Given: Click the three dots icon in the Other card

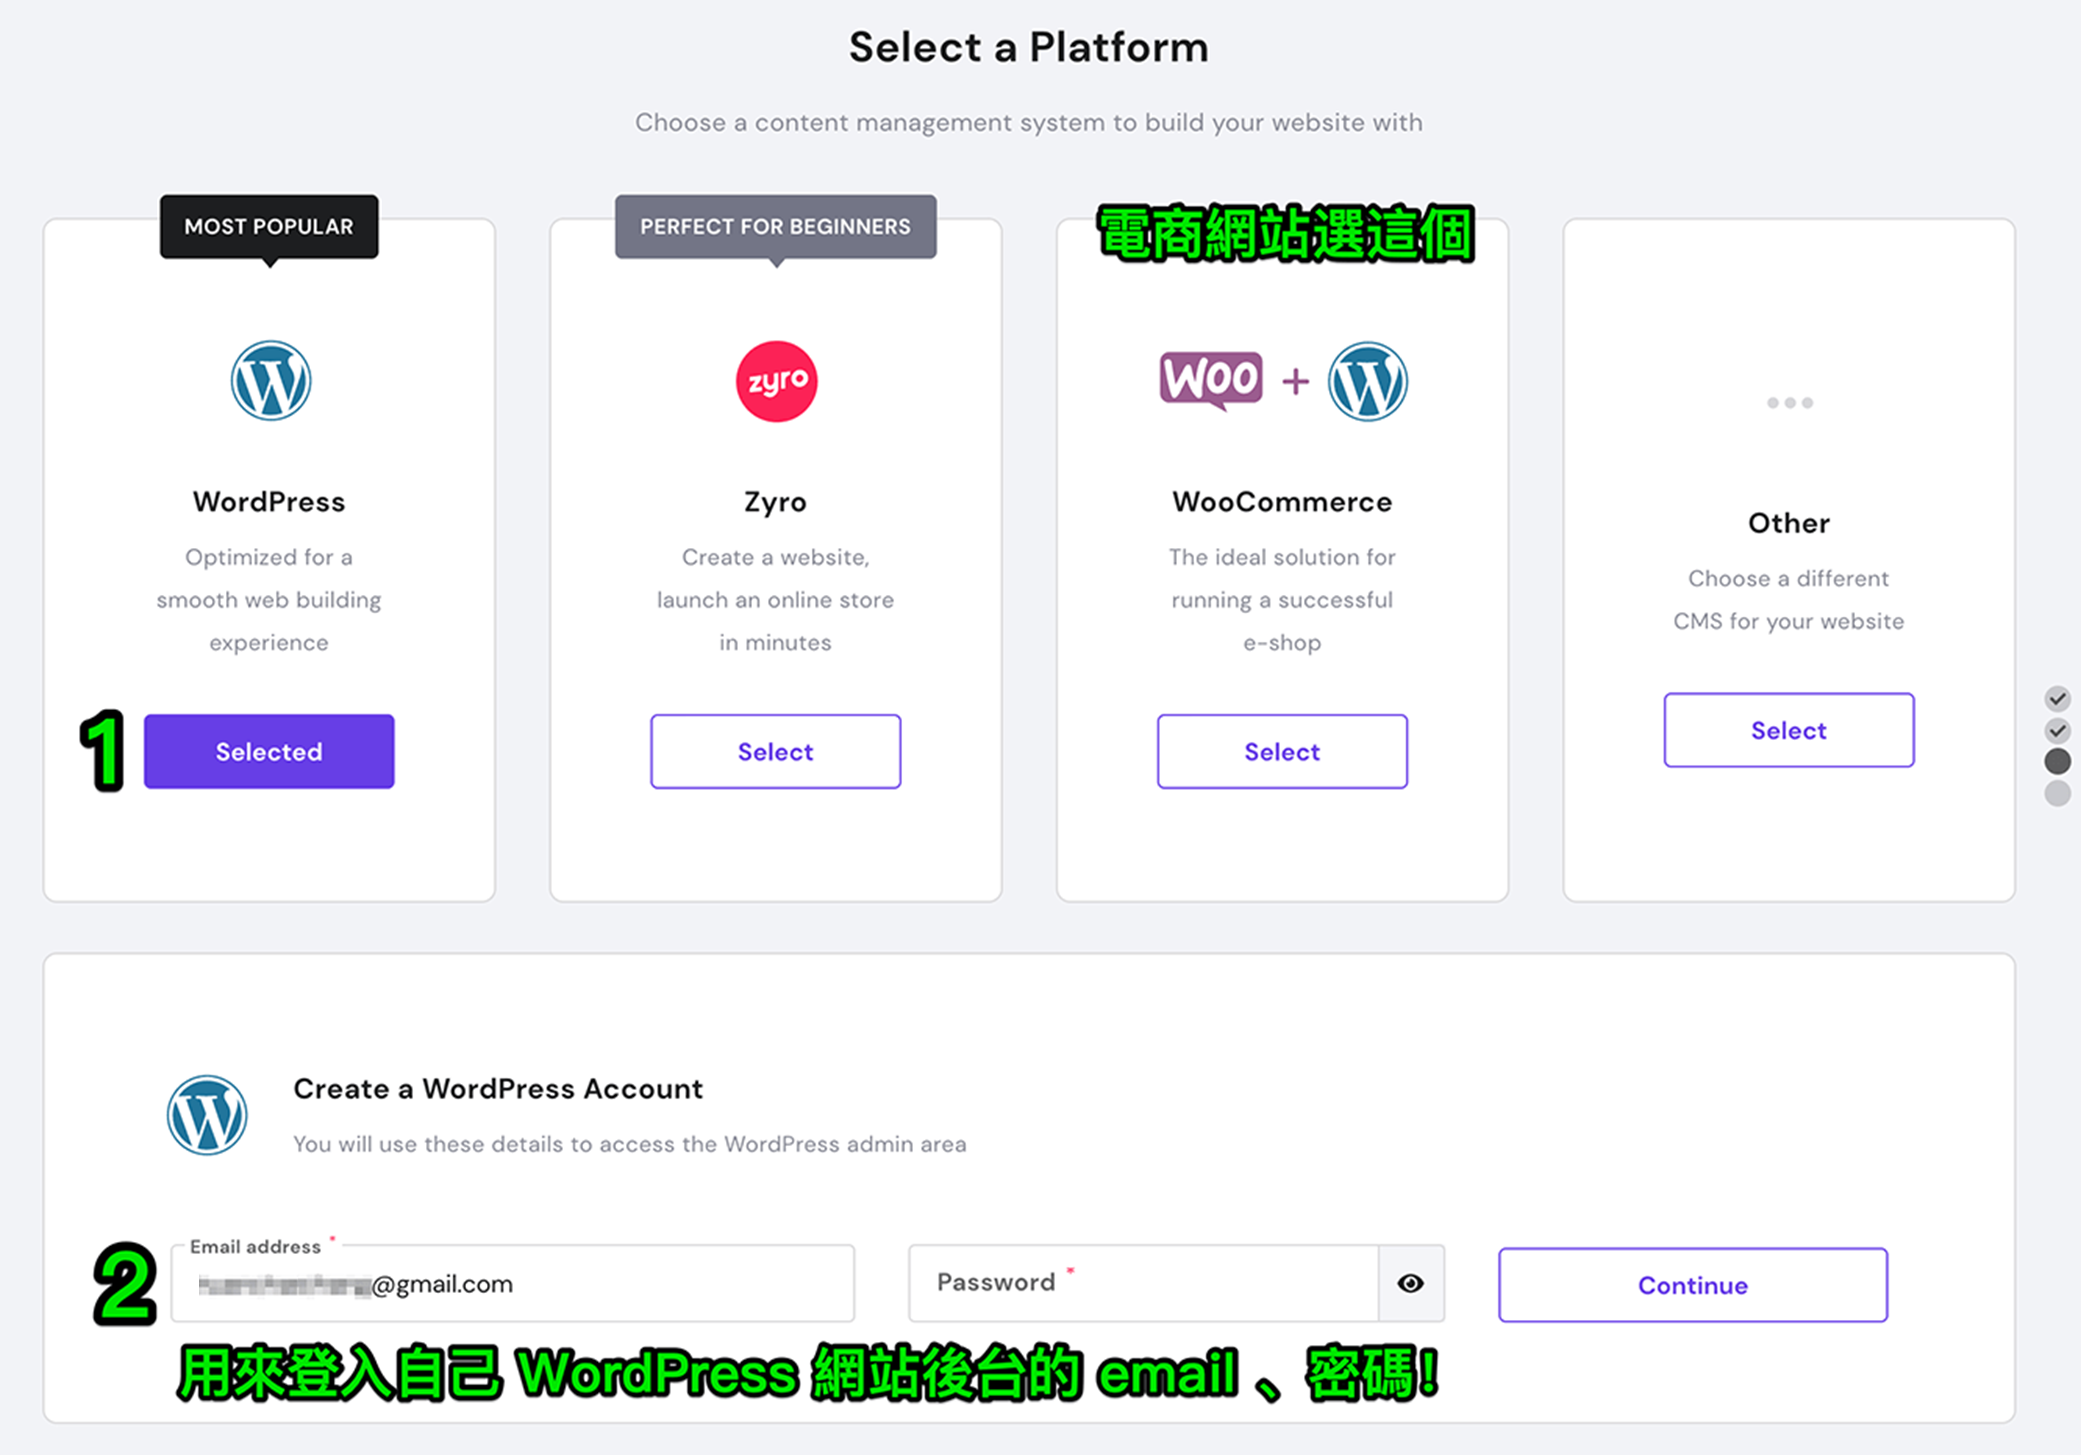Looking at the screenshot, I should tap(1789, 402).
